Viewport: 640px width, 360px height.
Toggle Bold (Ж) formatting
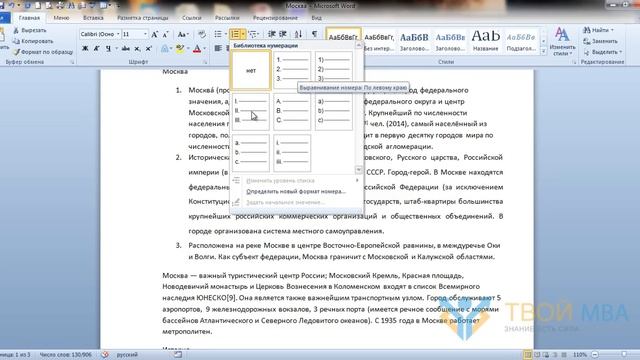[85, 49]
